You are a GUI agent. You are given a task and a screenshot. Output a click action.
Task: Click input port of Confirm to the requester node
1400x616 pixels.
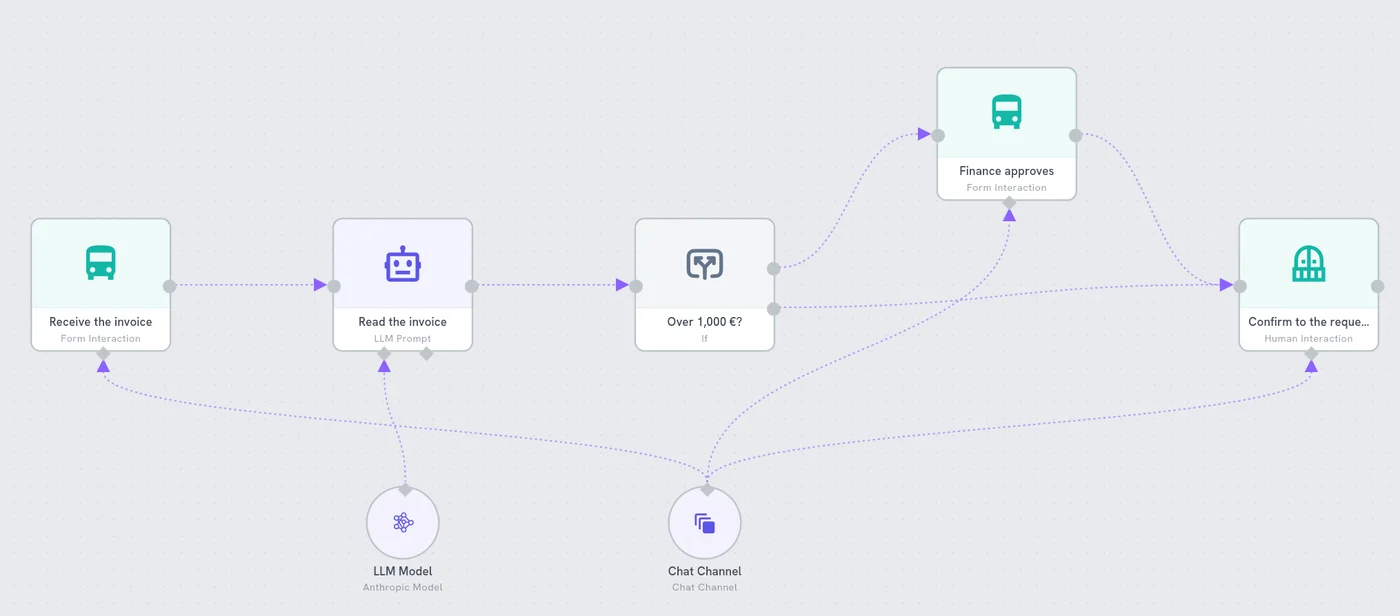[1240, 286]
